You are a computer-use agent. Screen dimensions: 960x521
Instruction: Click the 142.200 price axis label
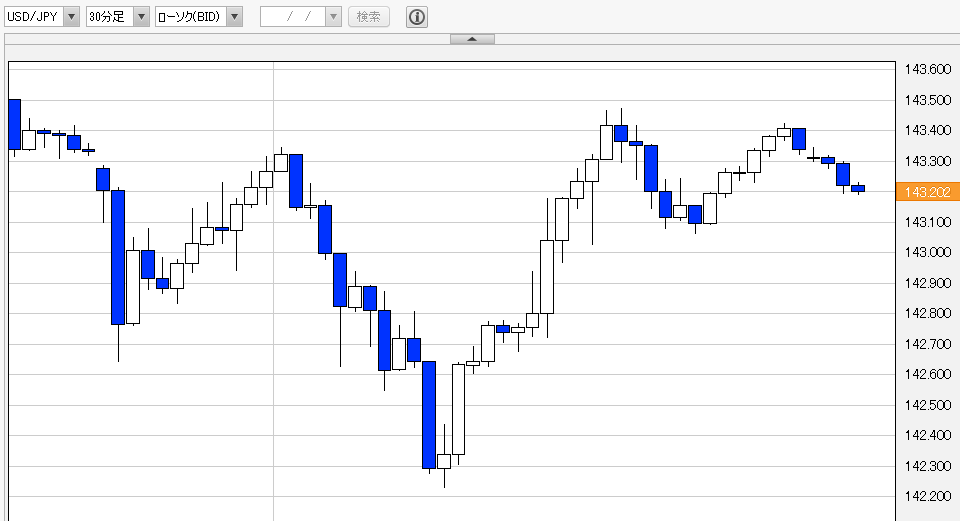[928, 496]
